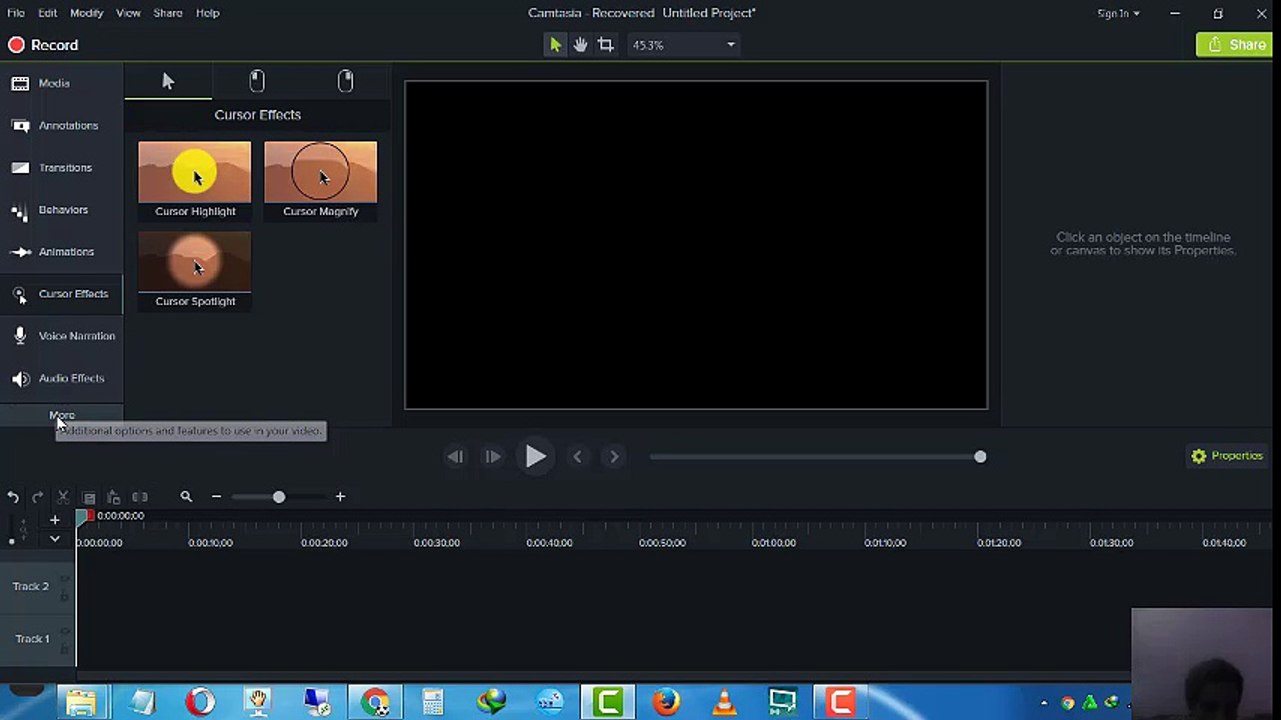Image resolution: width=1281 pixels, height=720 pixels.
Task: Open the View menu
Action: 128,13
